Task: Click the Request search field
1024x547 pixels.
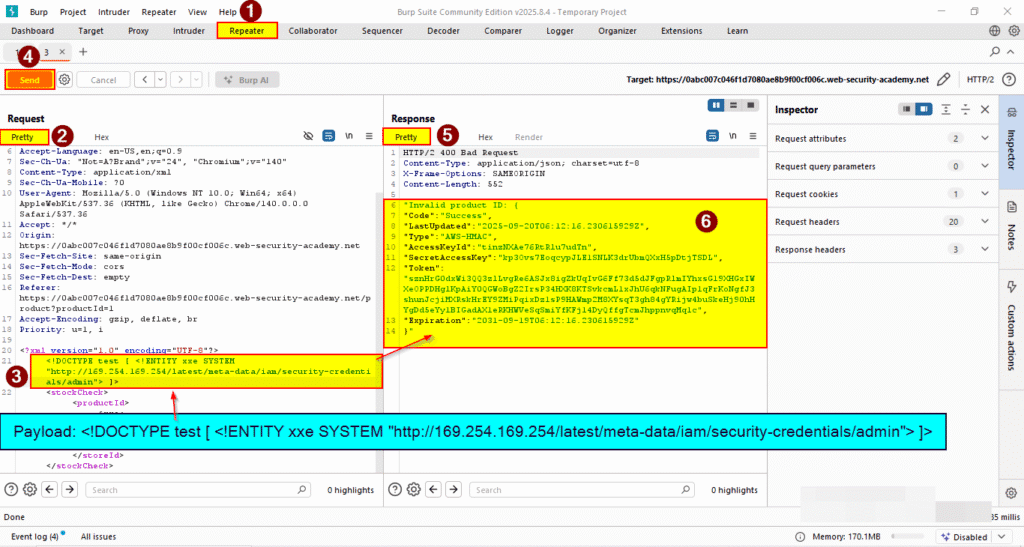Action: point(198,490)
